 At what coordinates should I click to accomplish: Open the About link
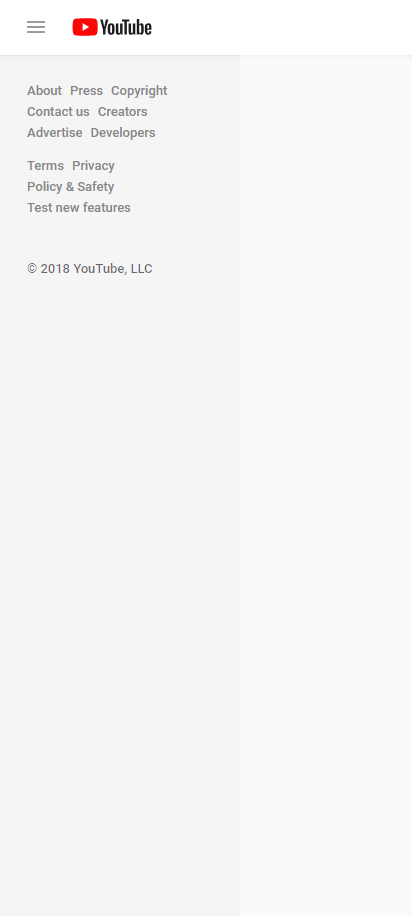point(44,91)
